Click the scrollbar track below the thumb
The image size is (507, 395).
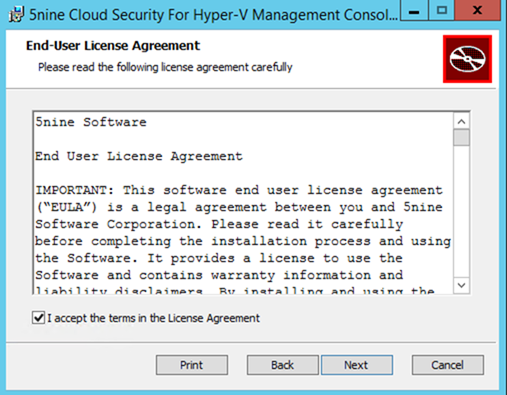[462, 212]
